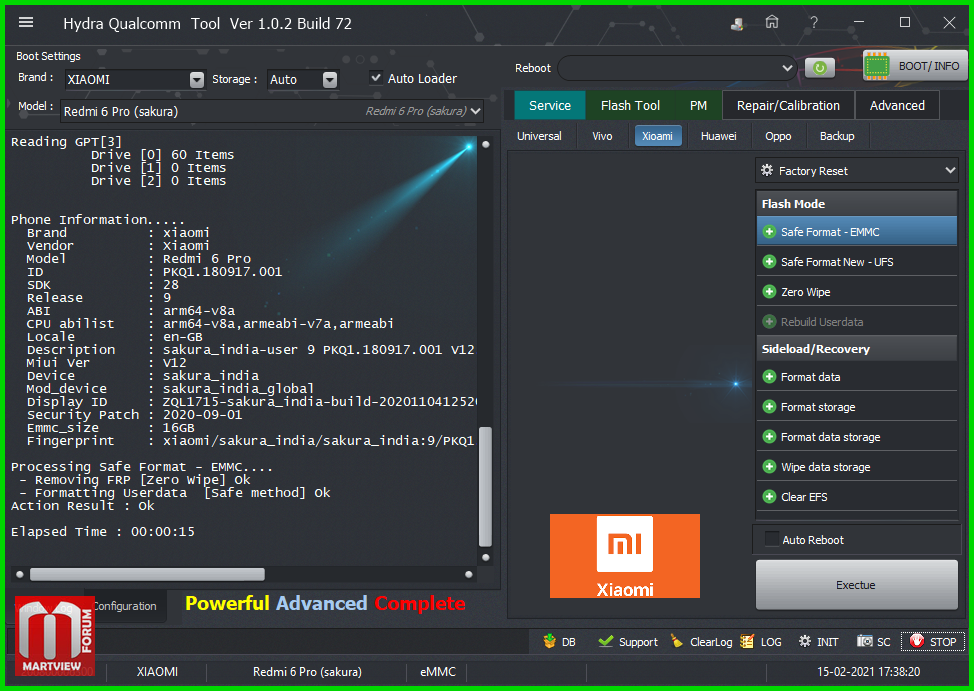Click the log horizontal scrollbar thumb
The height and width of the screenshot is (691, 974).
click(x=147, y=574)
